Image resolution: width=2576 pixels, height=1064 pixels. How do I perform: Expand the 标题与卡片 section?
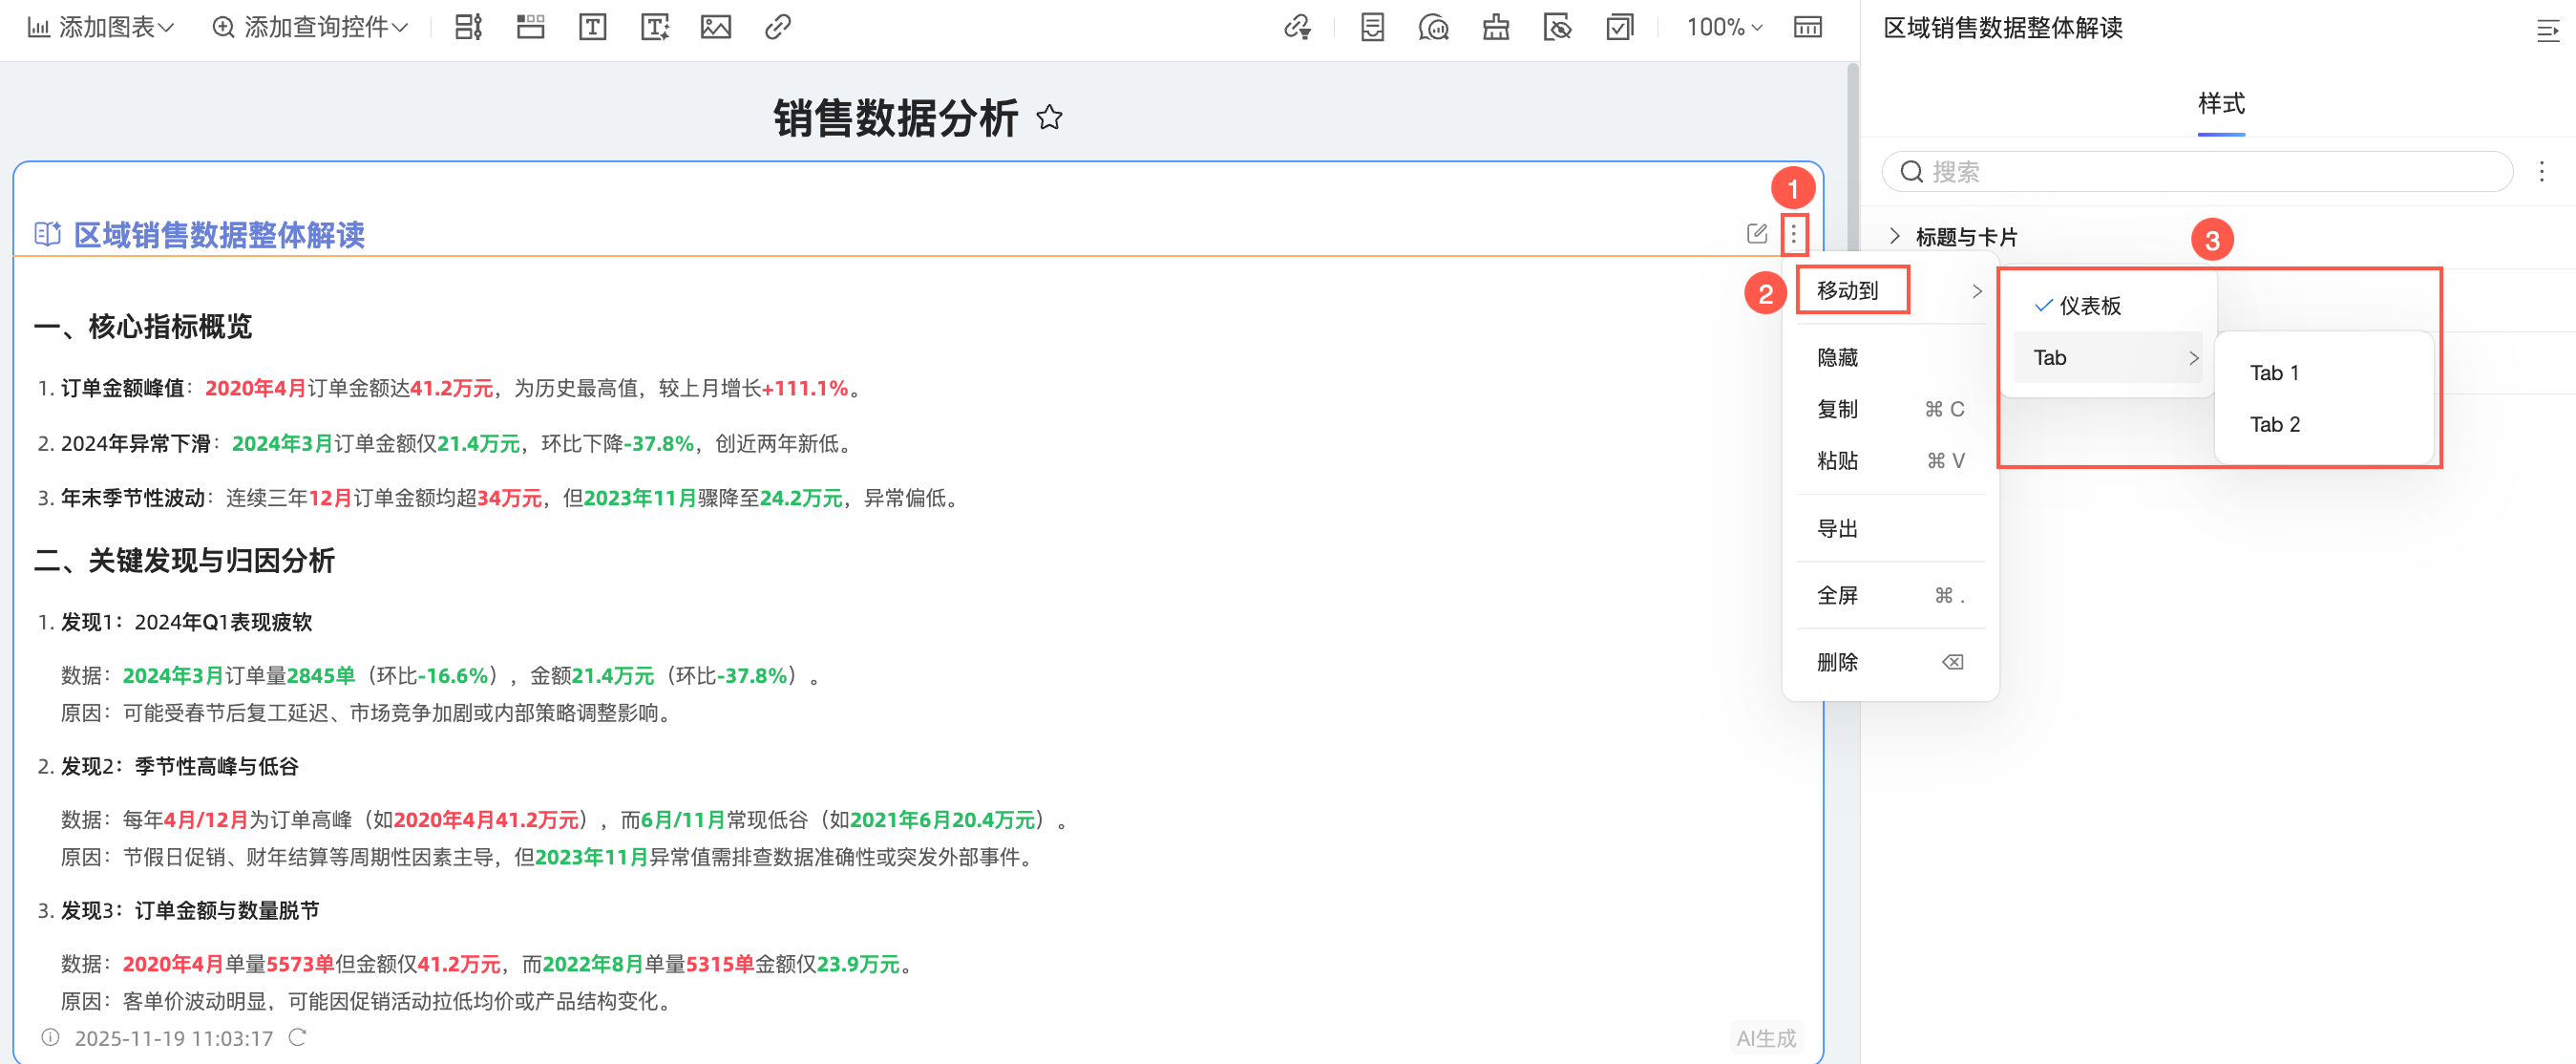pos(1964,237)
